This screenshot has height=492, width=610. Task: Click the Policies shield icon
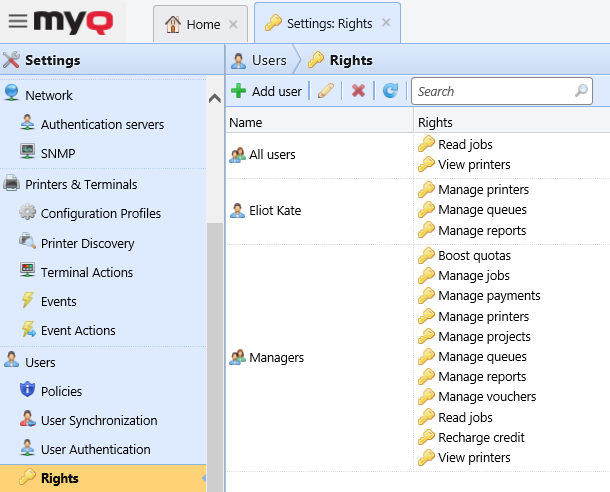[x=28, y=391]
